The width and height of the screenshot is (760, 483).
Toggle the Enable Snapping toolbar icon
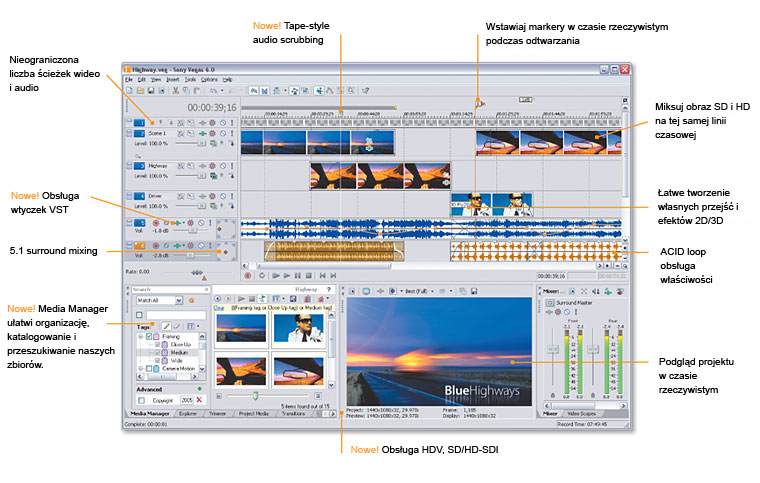[x=254, y=91]
